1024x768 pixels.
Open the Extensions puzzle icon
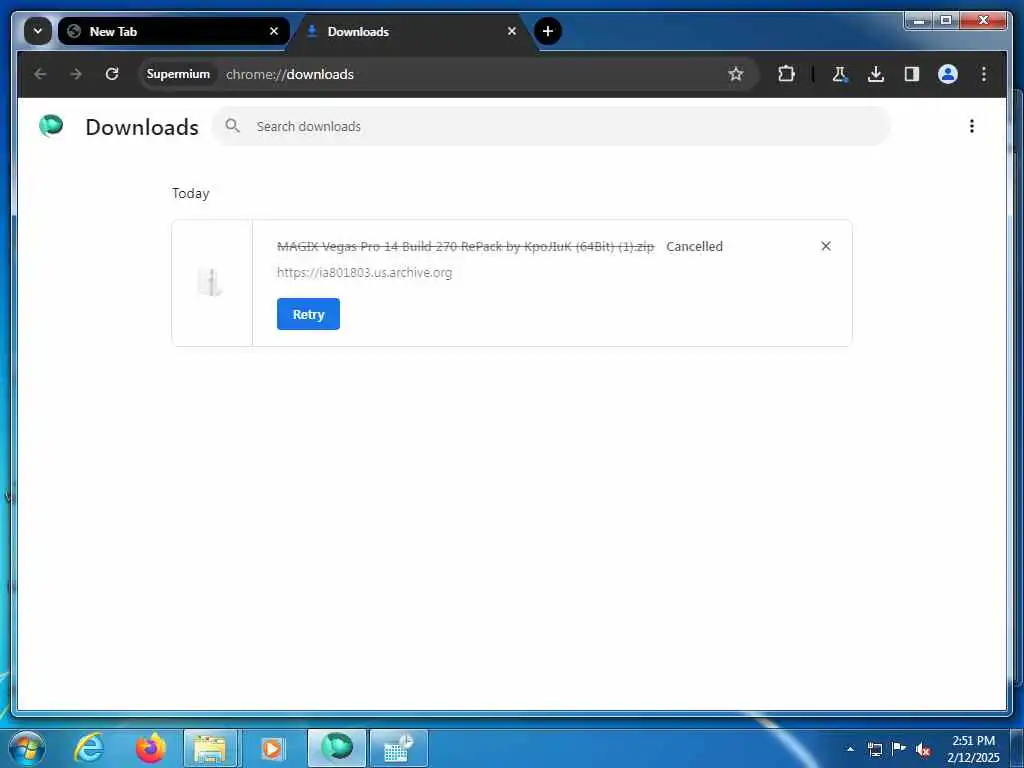tap(786, 74)
